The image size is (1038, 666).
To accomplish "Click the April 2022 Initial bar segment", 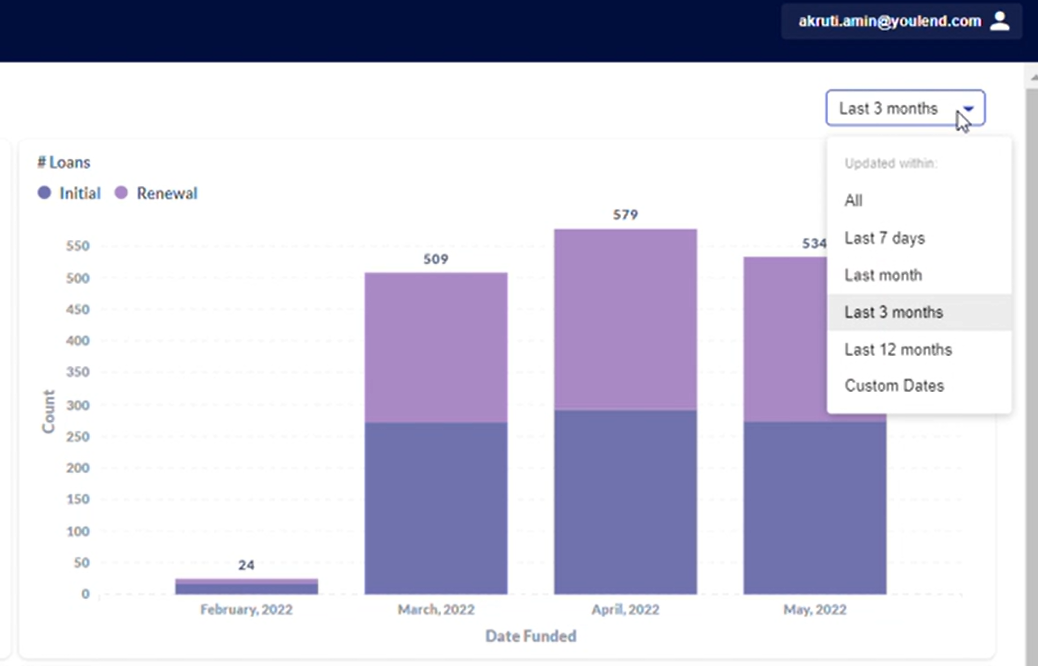I will [x=625, y=502].
